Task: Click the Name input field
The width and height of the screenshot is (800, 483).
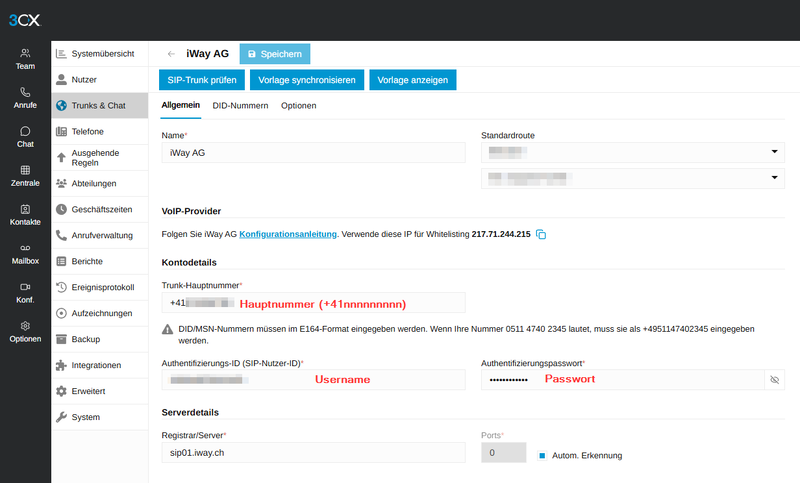Action: coord(313,152)
